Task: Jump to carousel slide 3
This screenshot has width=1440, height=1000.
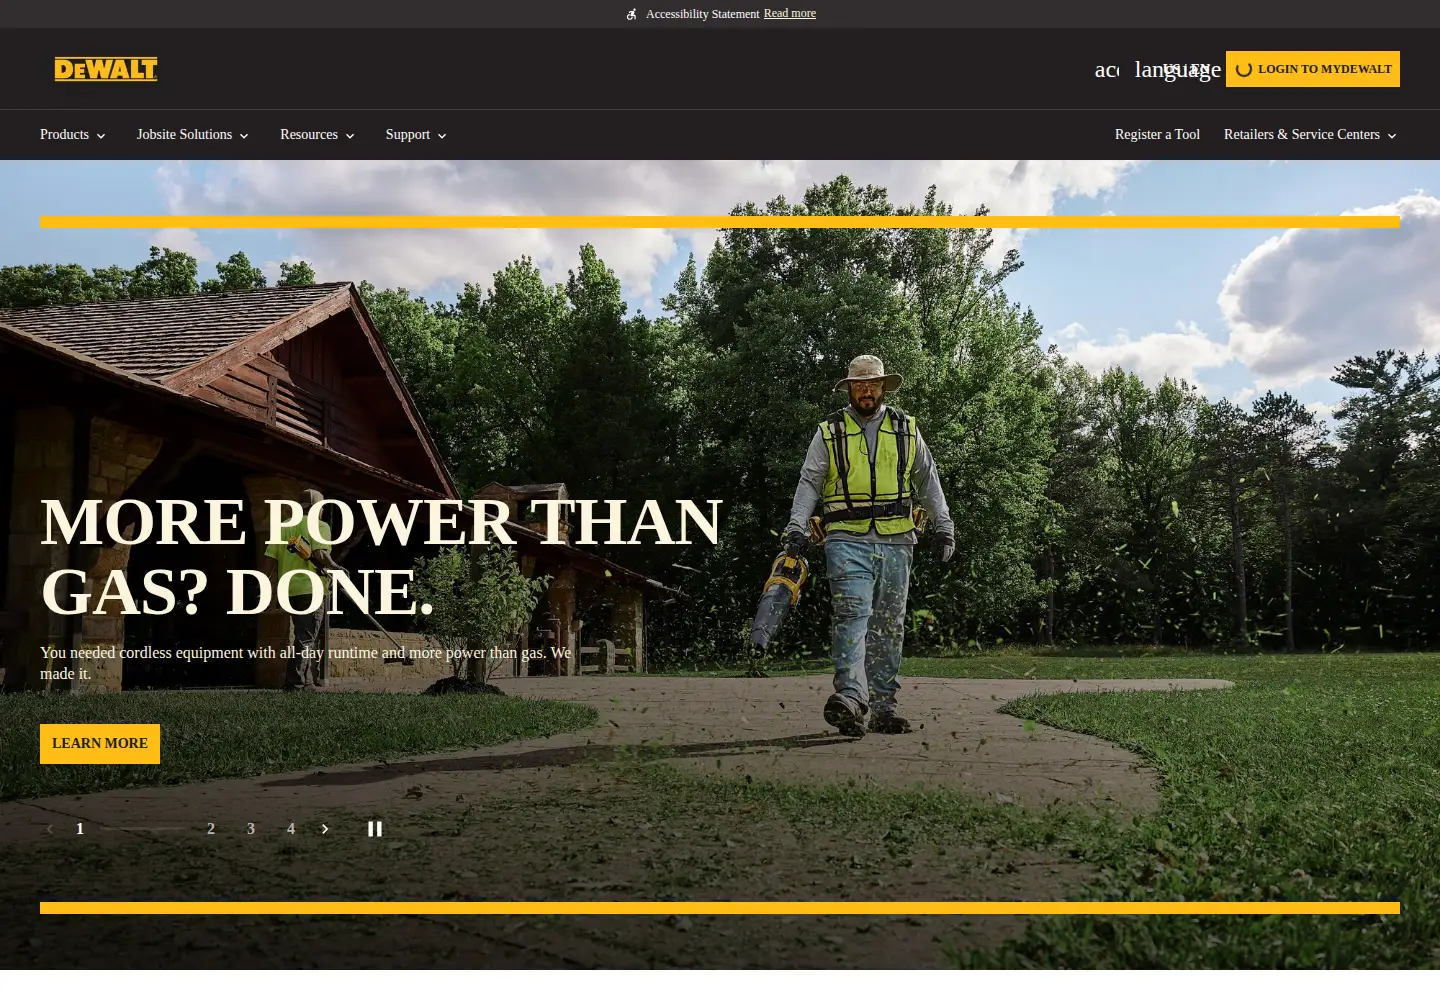Action: 251,829
